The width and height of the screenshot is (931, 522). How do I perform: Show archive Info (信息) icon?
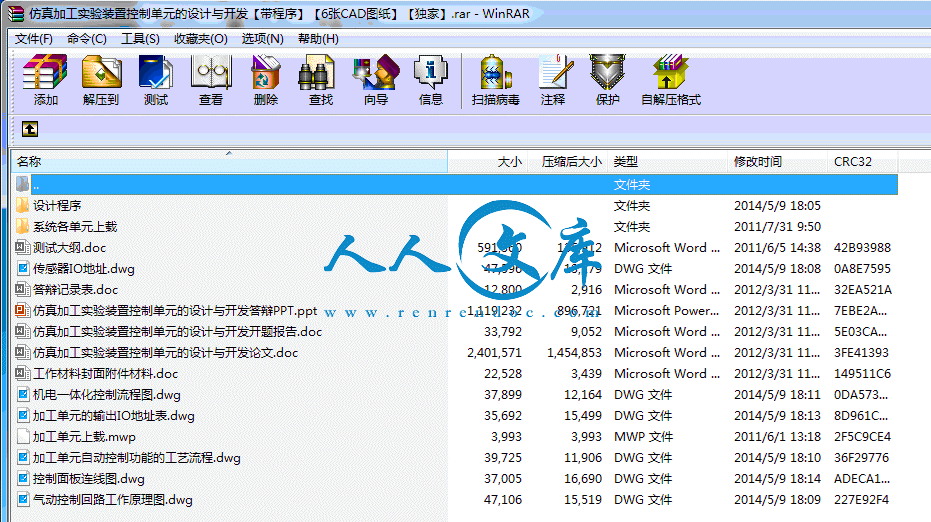(430, 73)
